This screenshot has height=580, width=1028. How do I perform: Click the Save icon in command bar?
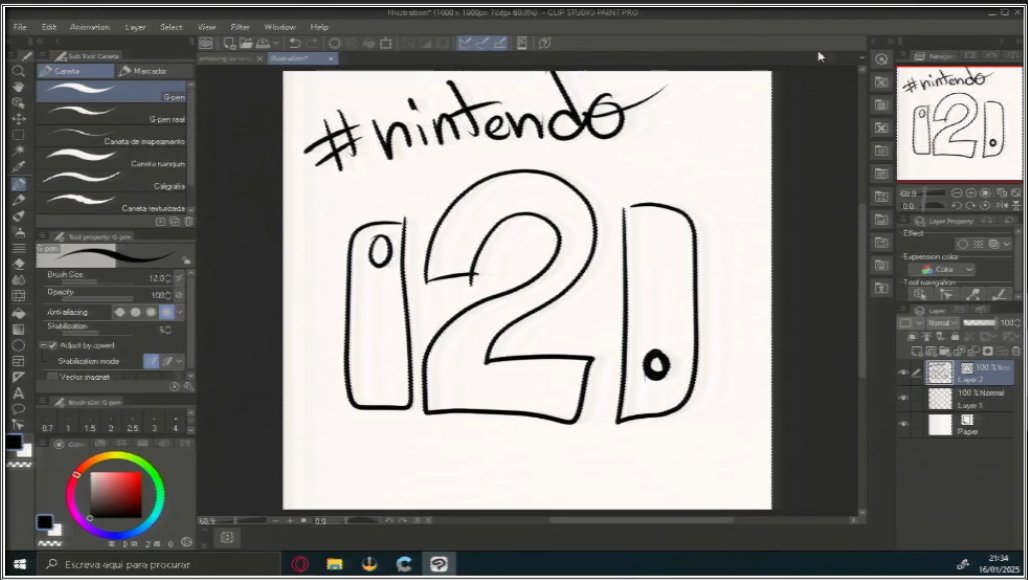coord(262,43)
